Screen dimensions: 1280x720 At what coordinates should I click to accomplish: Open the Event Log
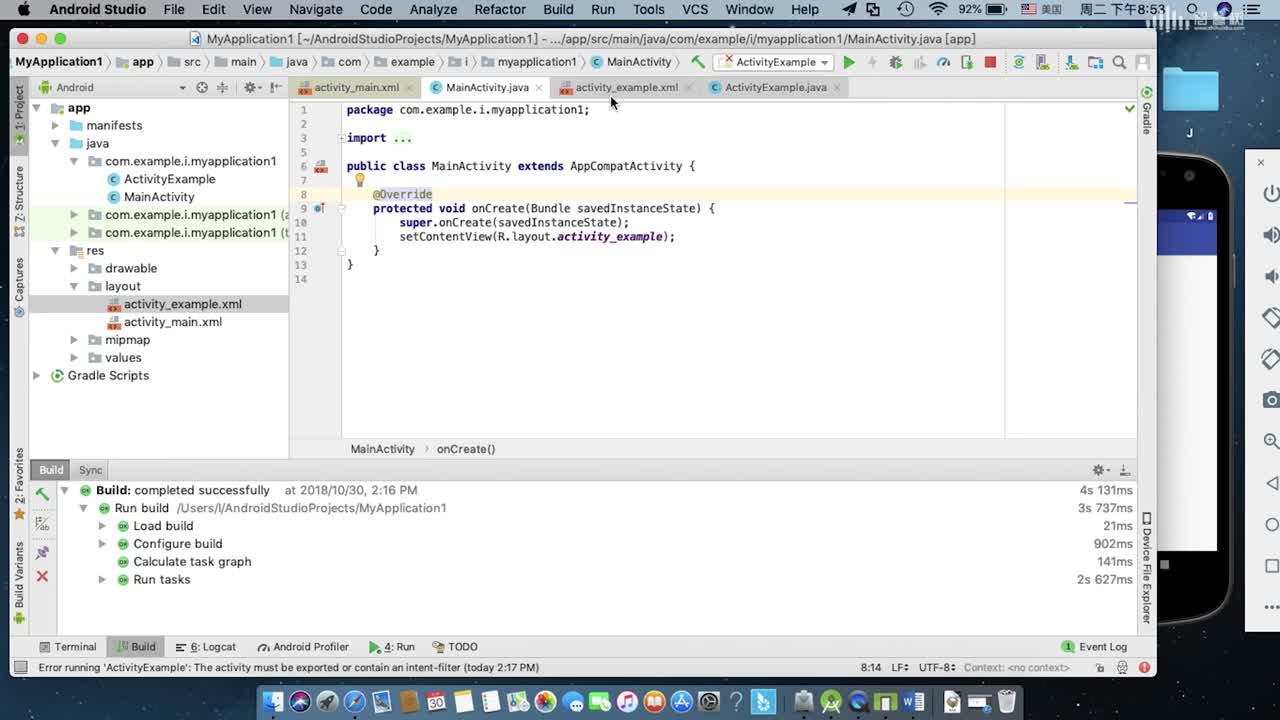[1095, 647]
